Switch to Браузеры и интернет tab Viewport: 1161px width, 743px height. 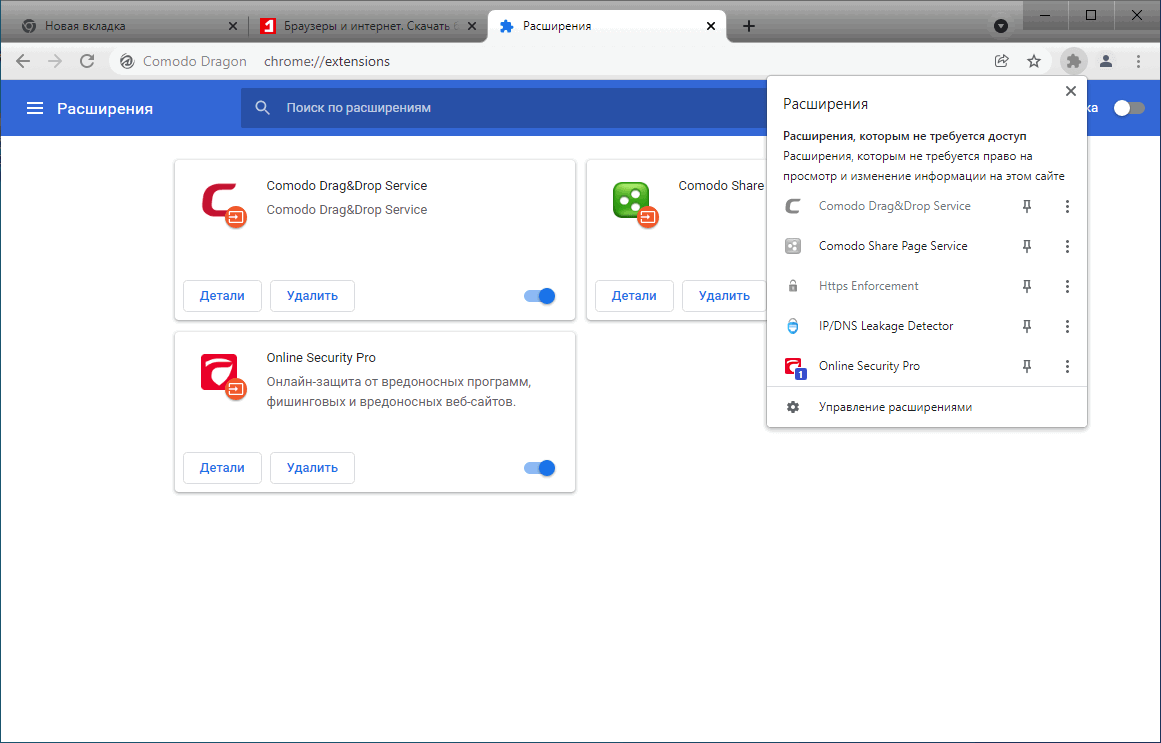pos(368,26)
